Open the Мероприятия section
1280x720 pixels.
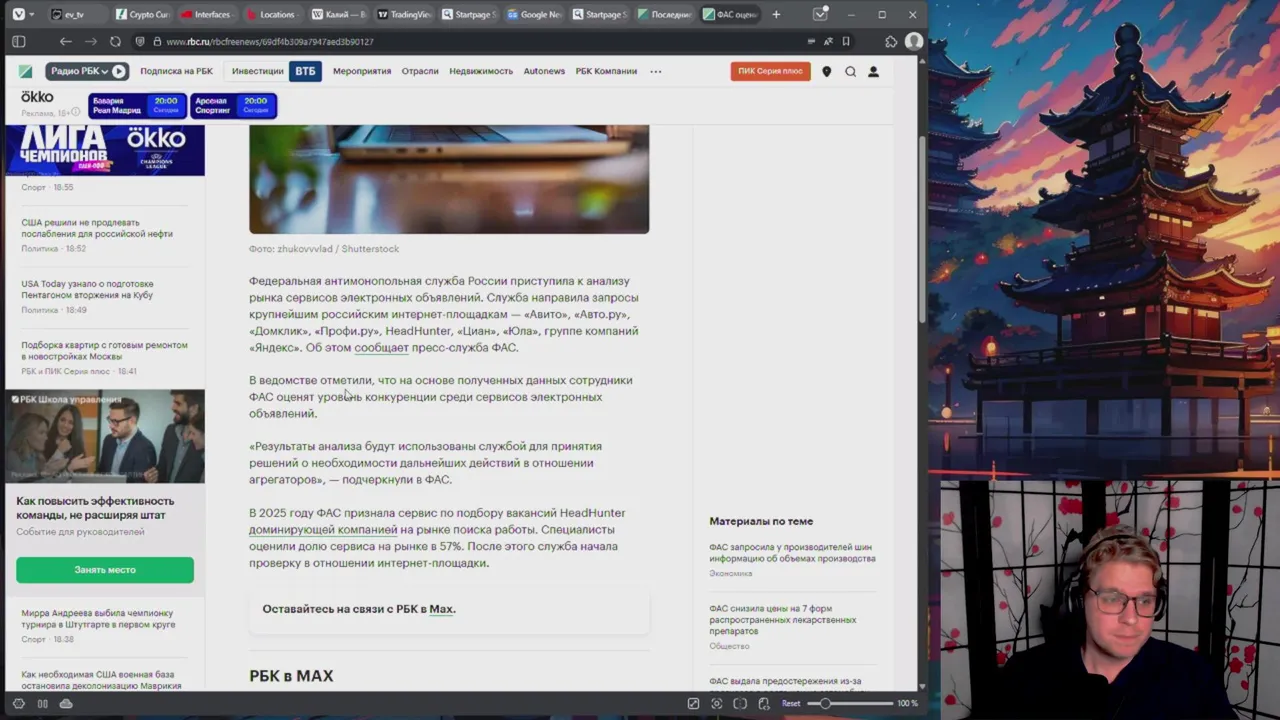coord(362,71)
